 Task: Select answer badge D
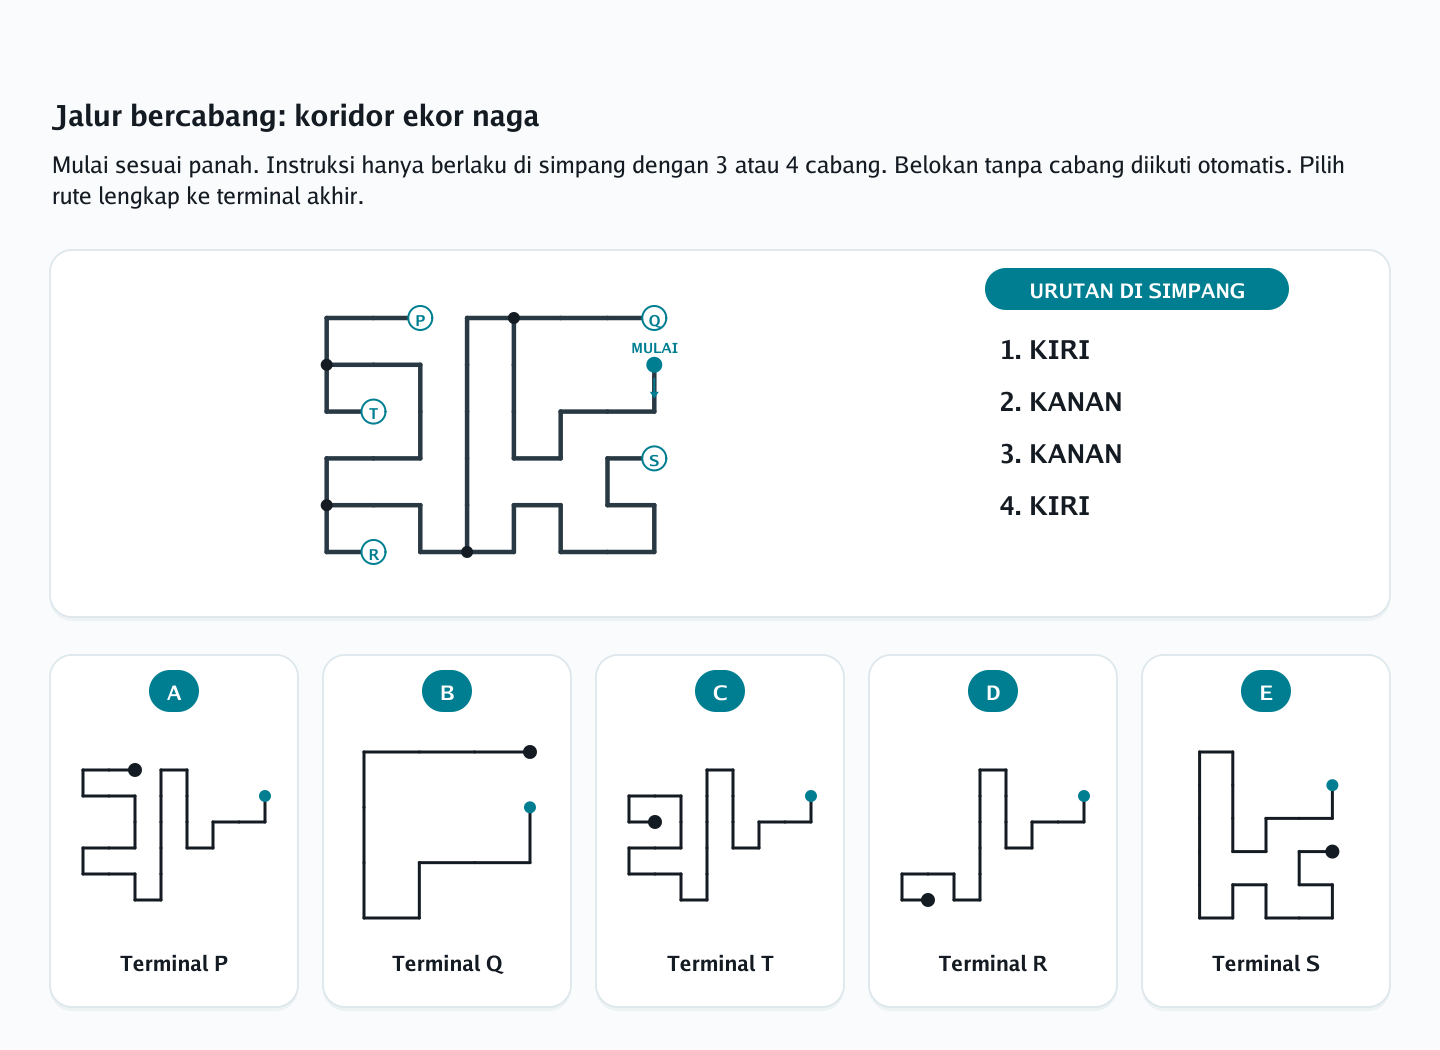[993, 691]
